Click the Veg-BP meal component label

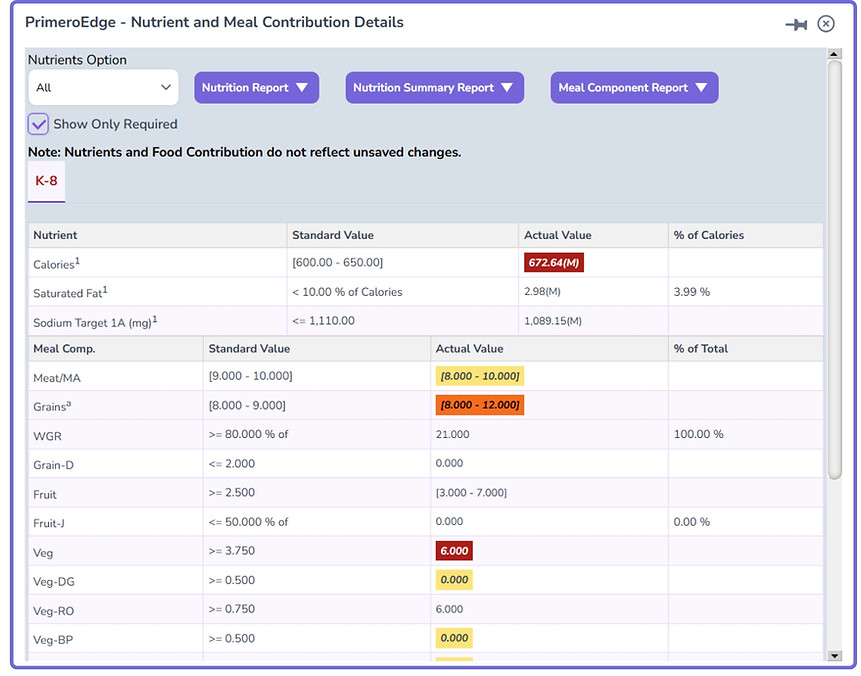click(53, 640)
